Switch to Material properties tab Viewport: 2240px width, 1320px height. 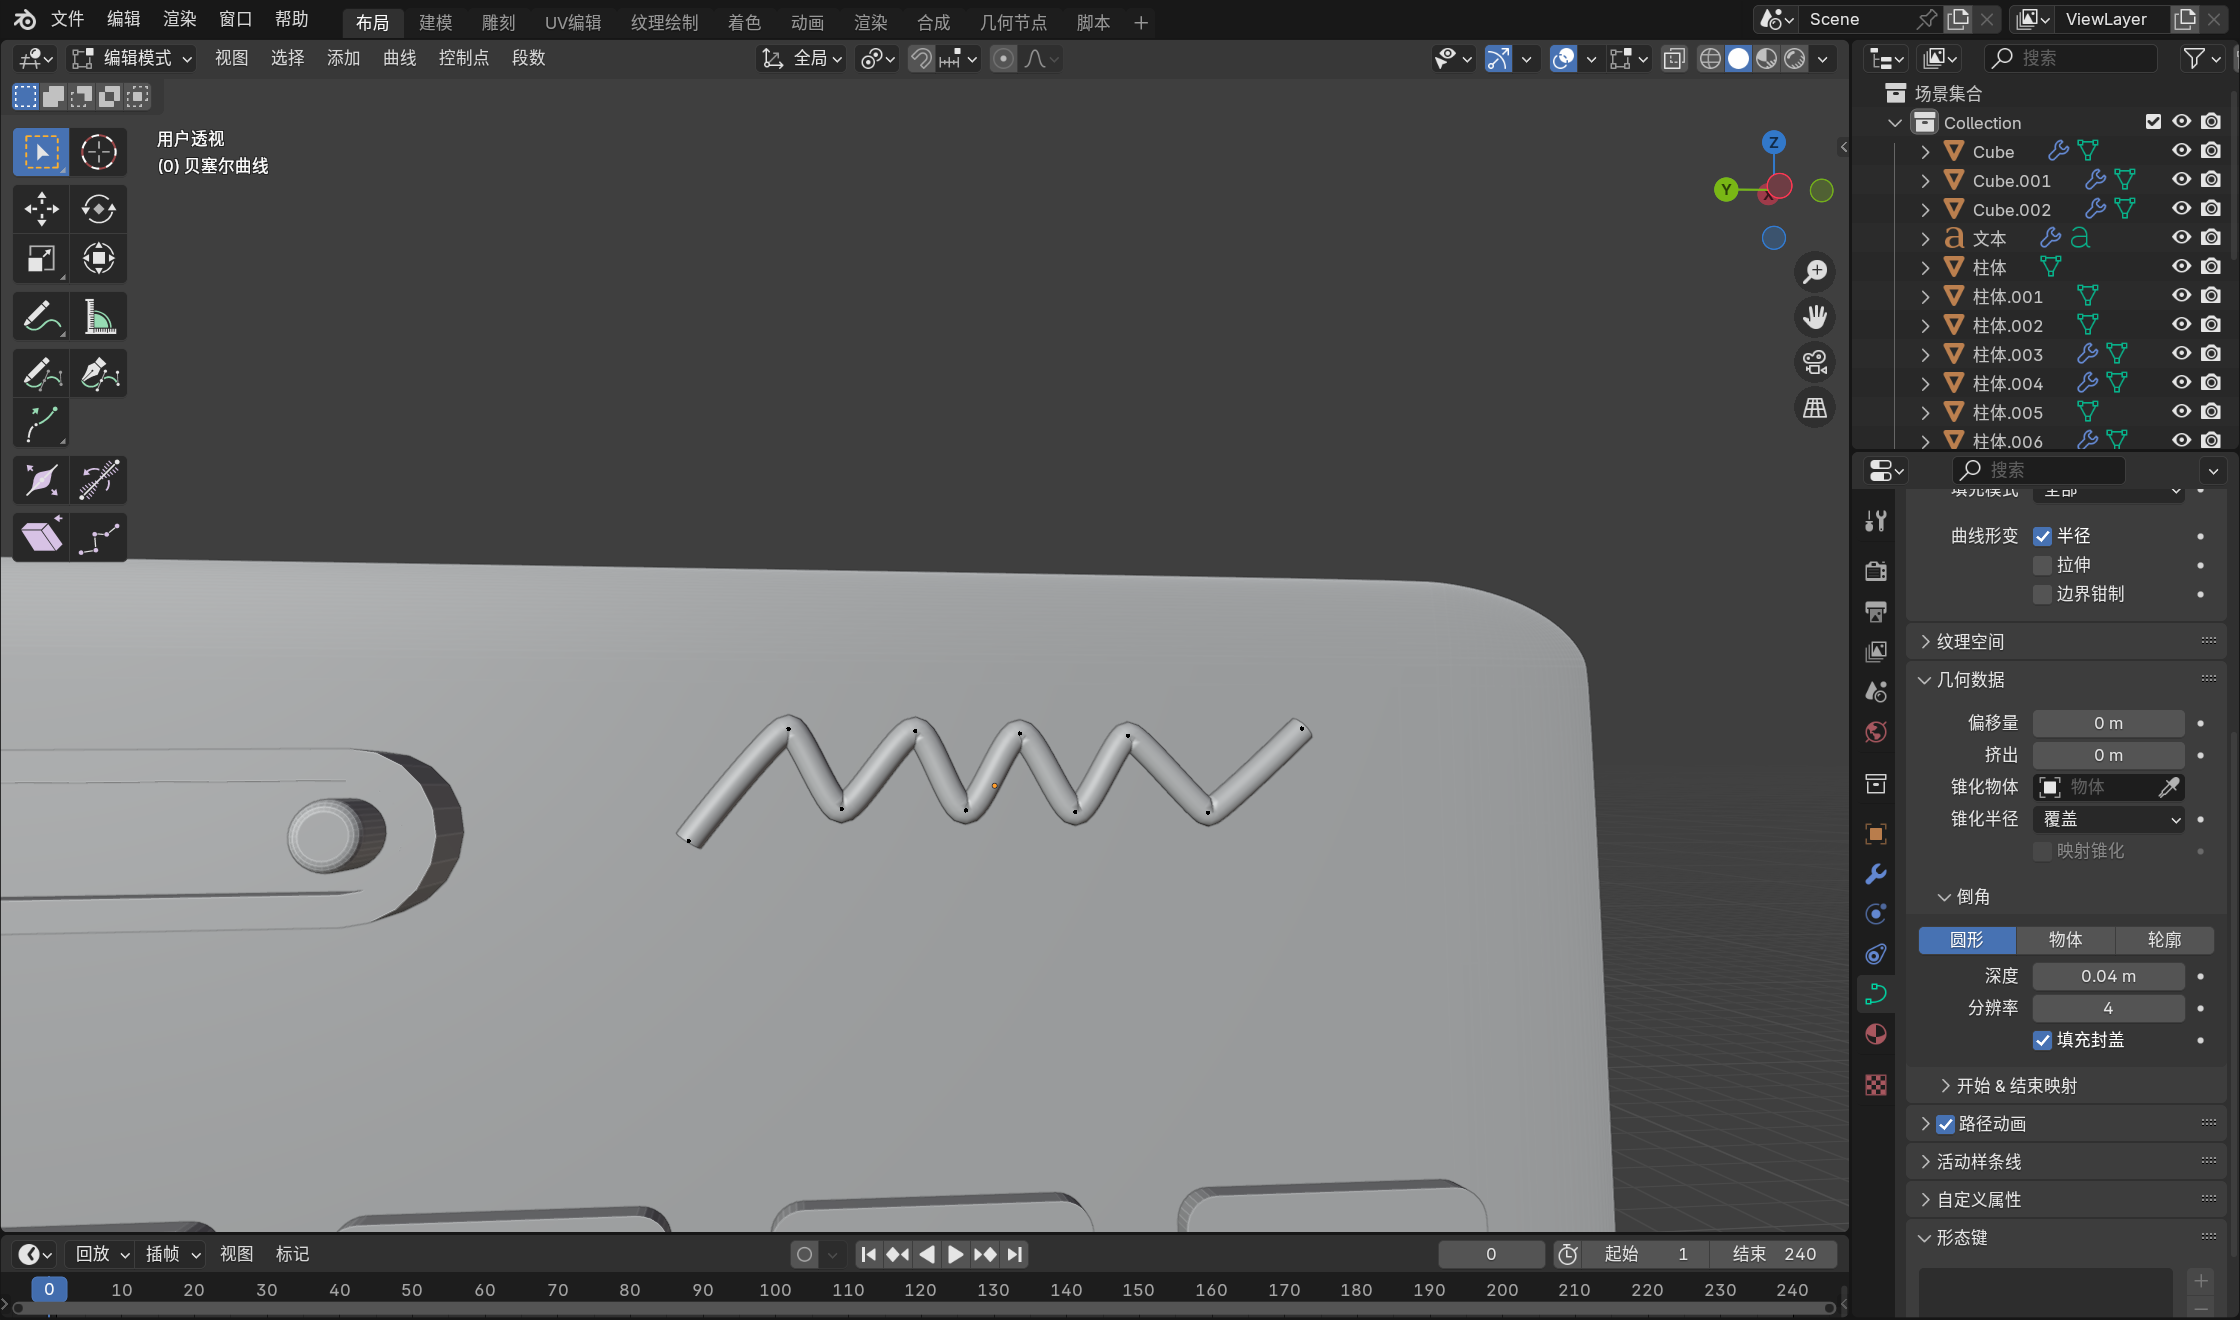1876,1034
